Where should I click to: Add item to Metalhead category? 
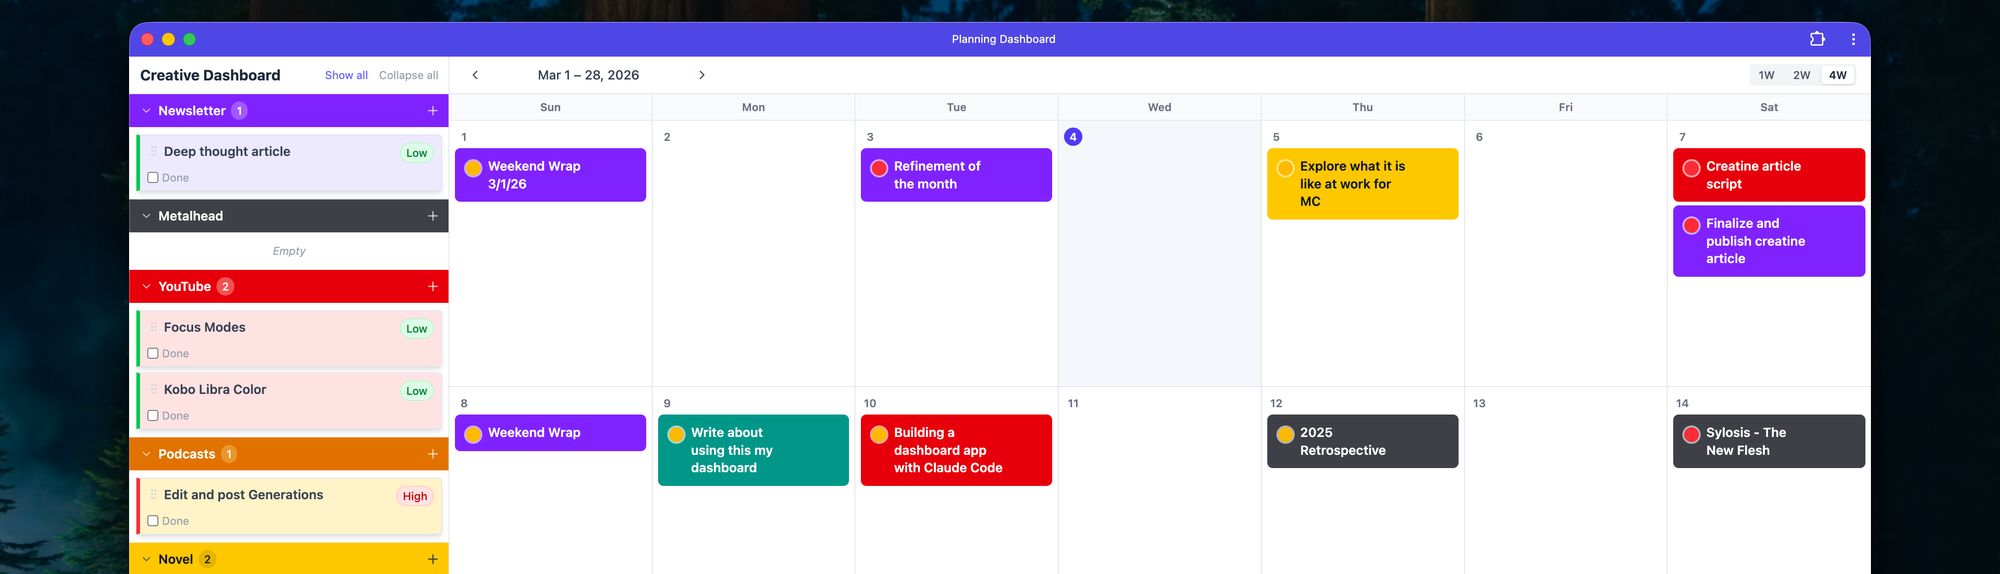tap(433, 216)
